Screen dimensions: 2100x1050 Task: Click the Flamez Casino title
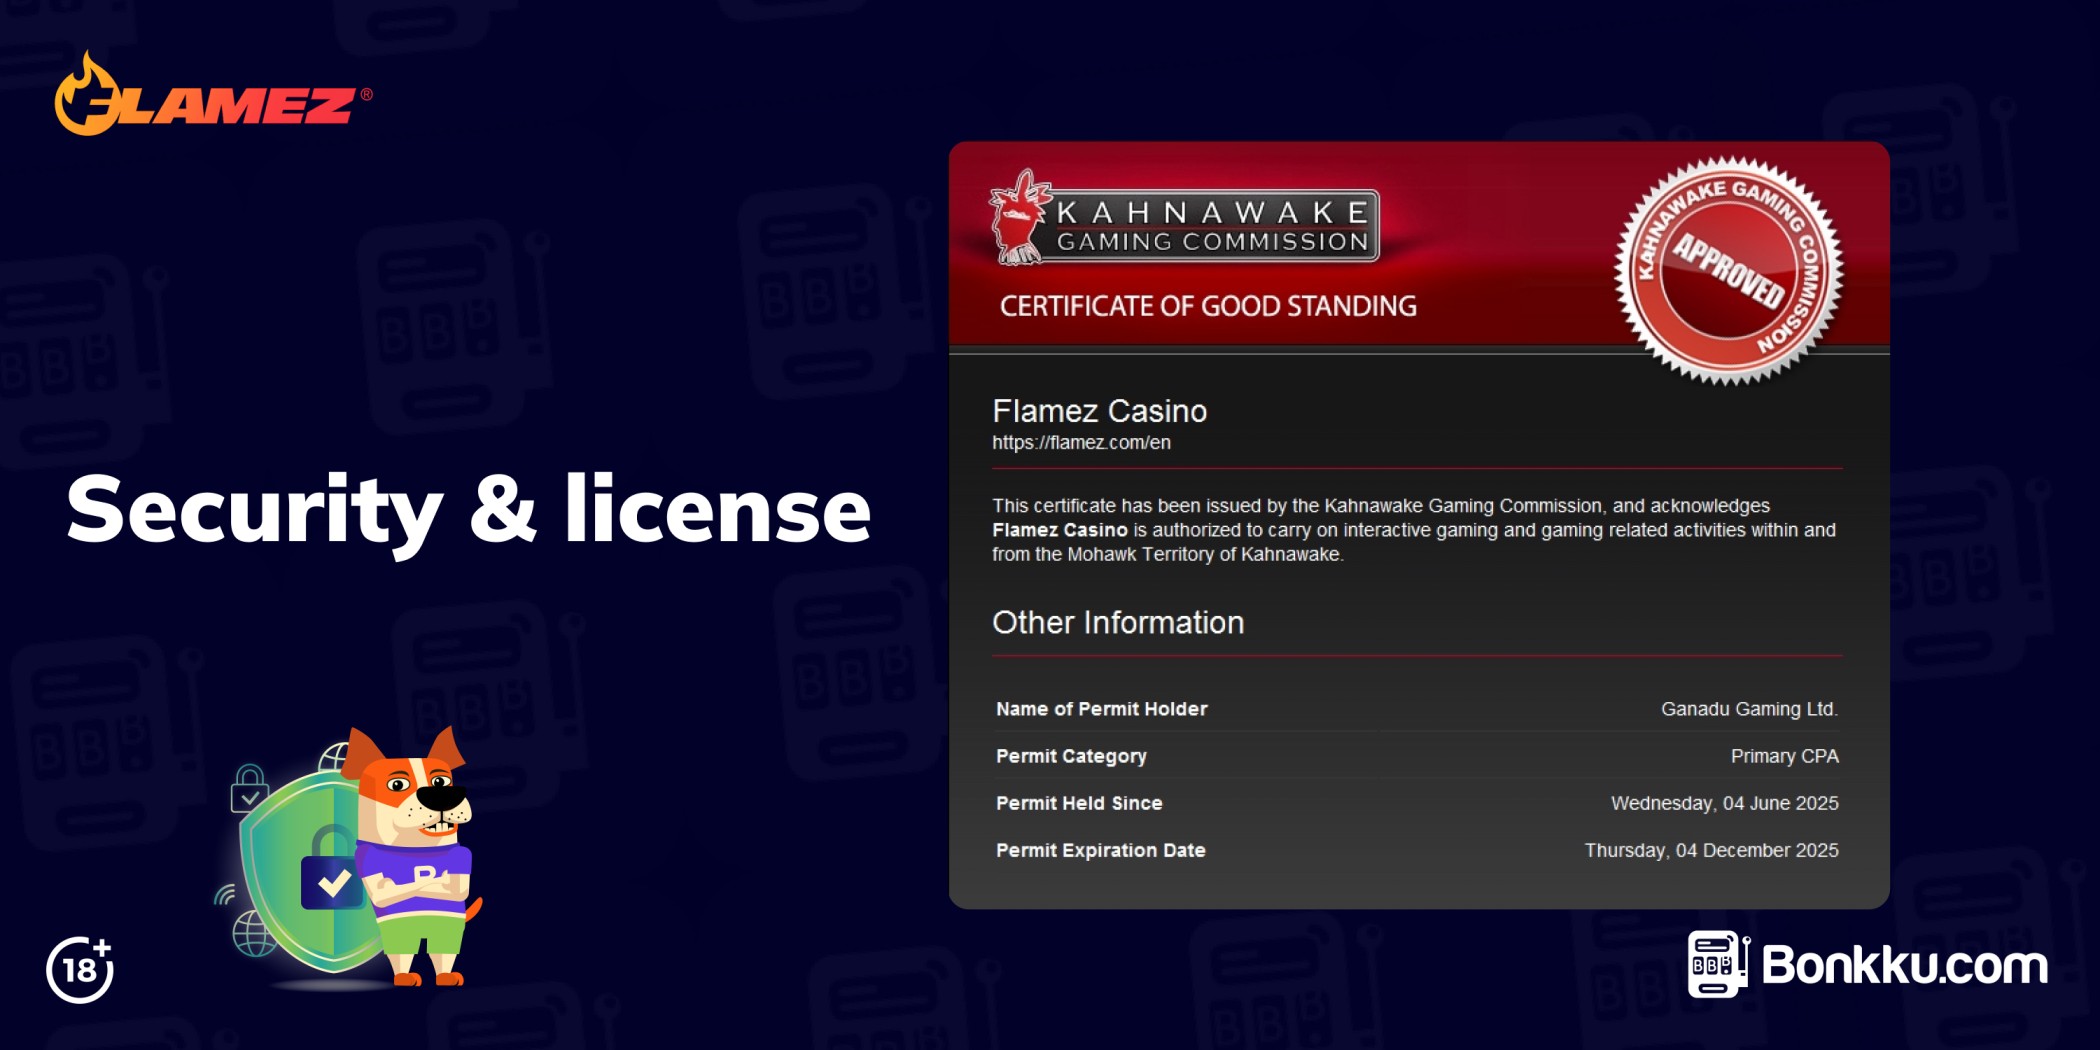tap(1099, 411)
